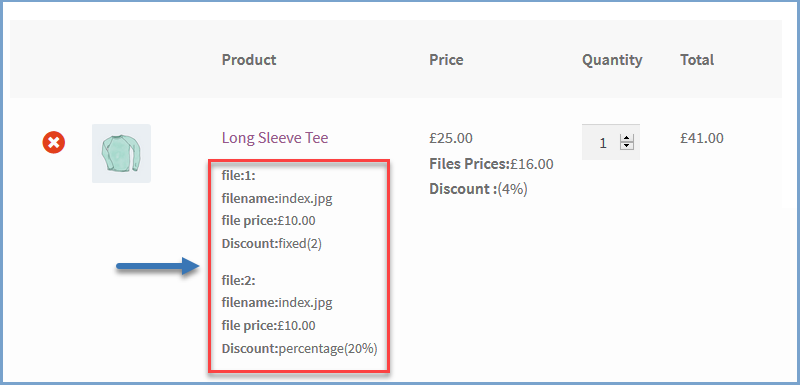The width and height of the screenshot is (800, 385).
Task: Select the £25.00 unit price text
Action: point(451,138)
